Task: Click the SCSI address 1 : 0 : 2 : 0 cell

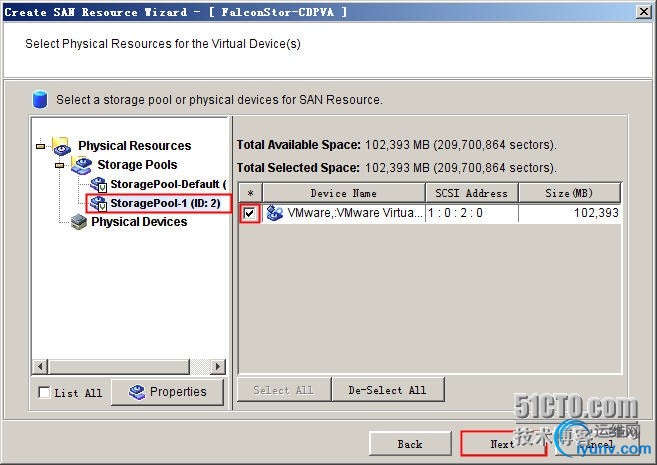Action: pos(472,213)
